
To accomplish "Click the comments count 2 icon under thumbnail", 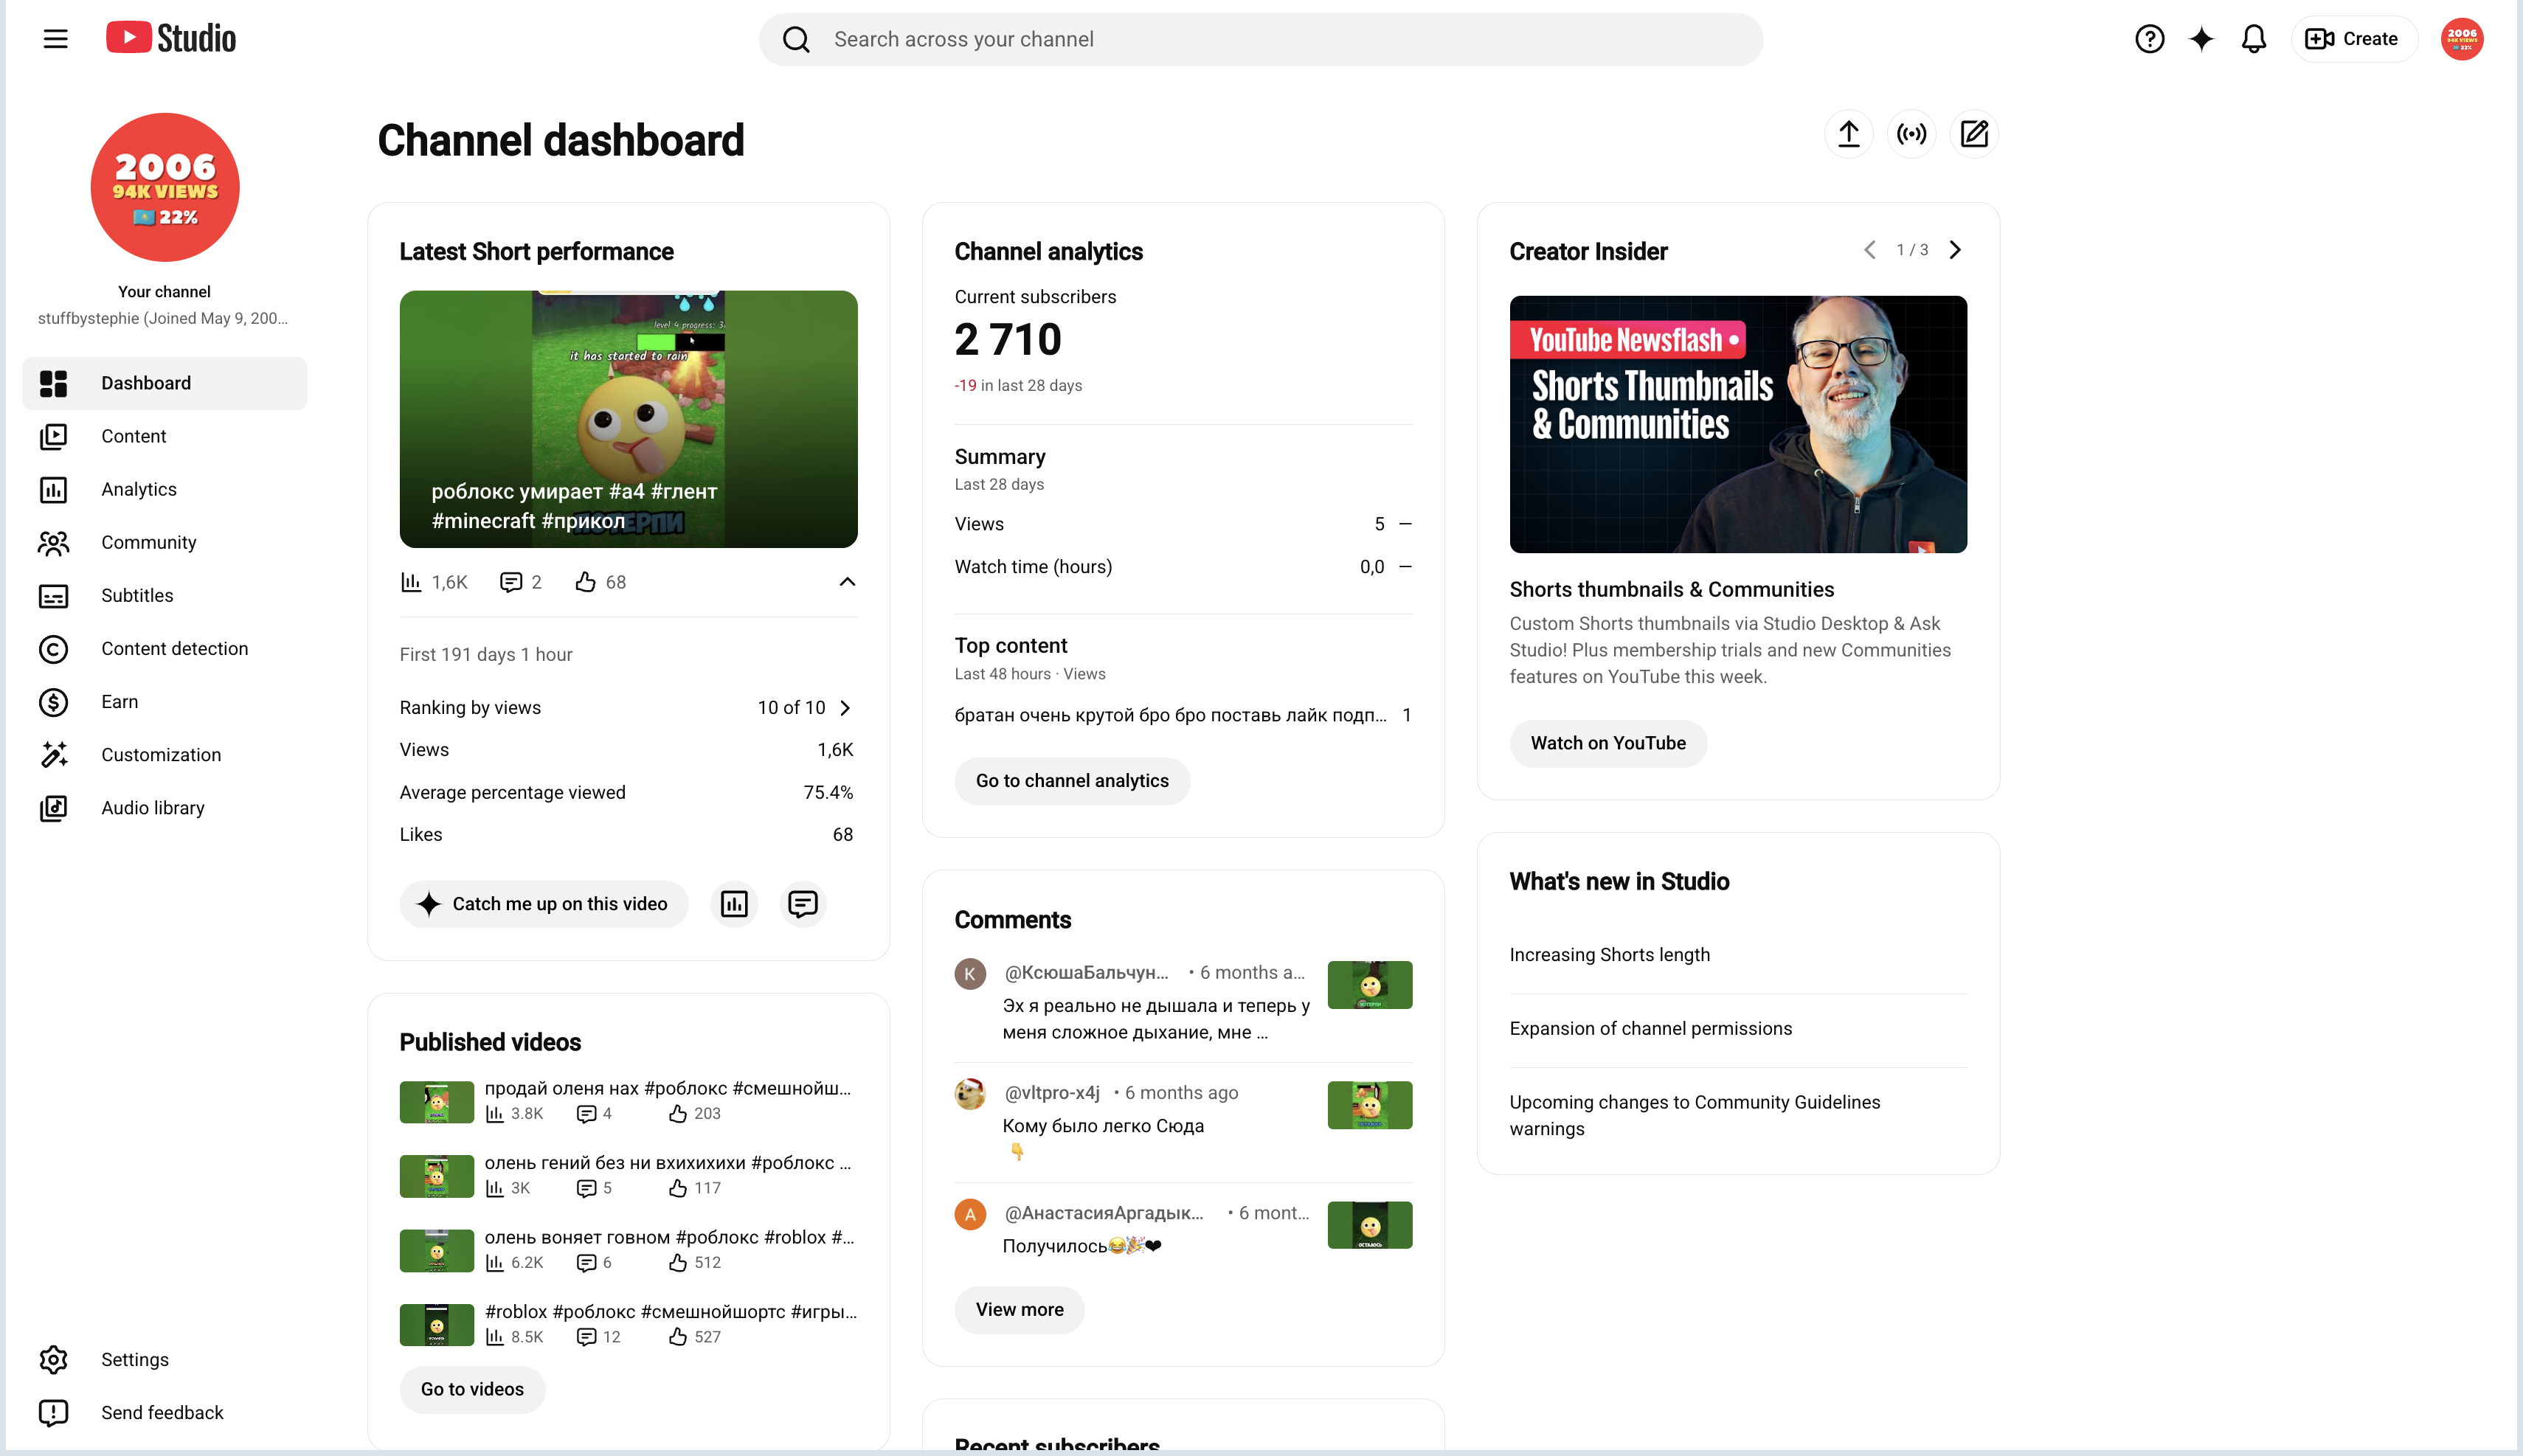I will coord(520,582).
